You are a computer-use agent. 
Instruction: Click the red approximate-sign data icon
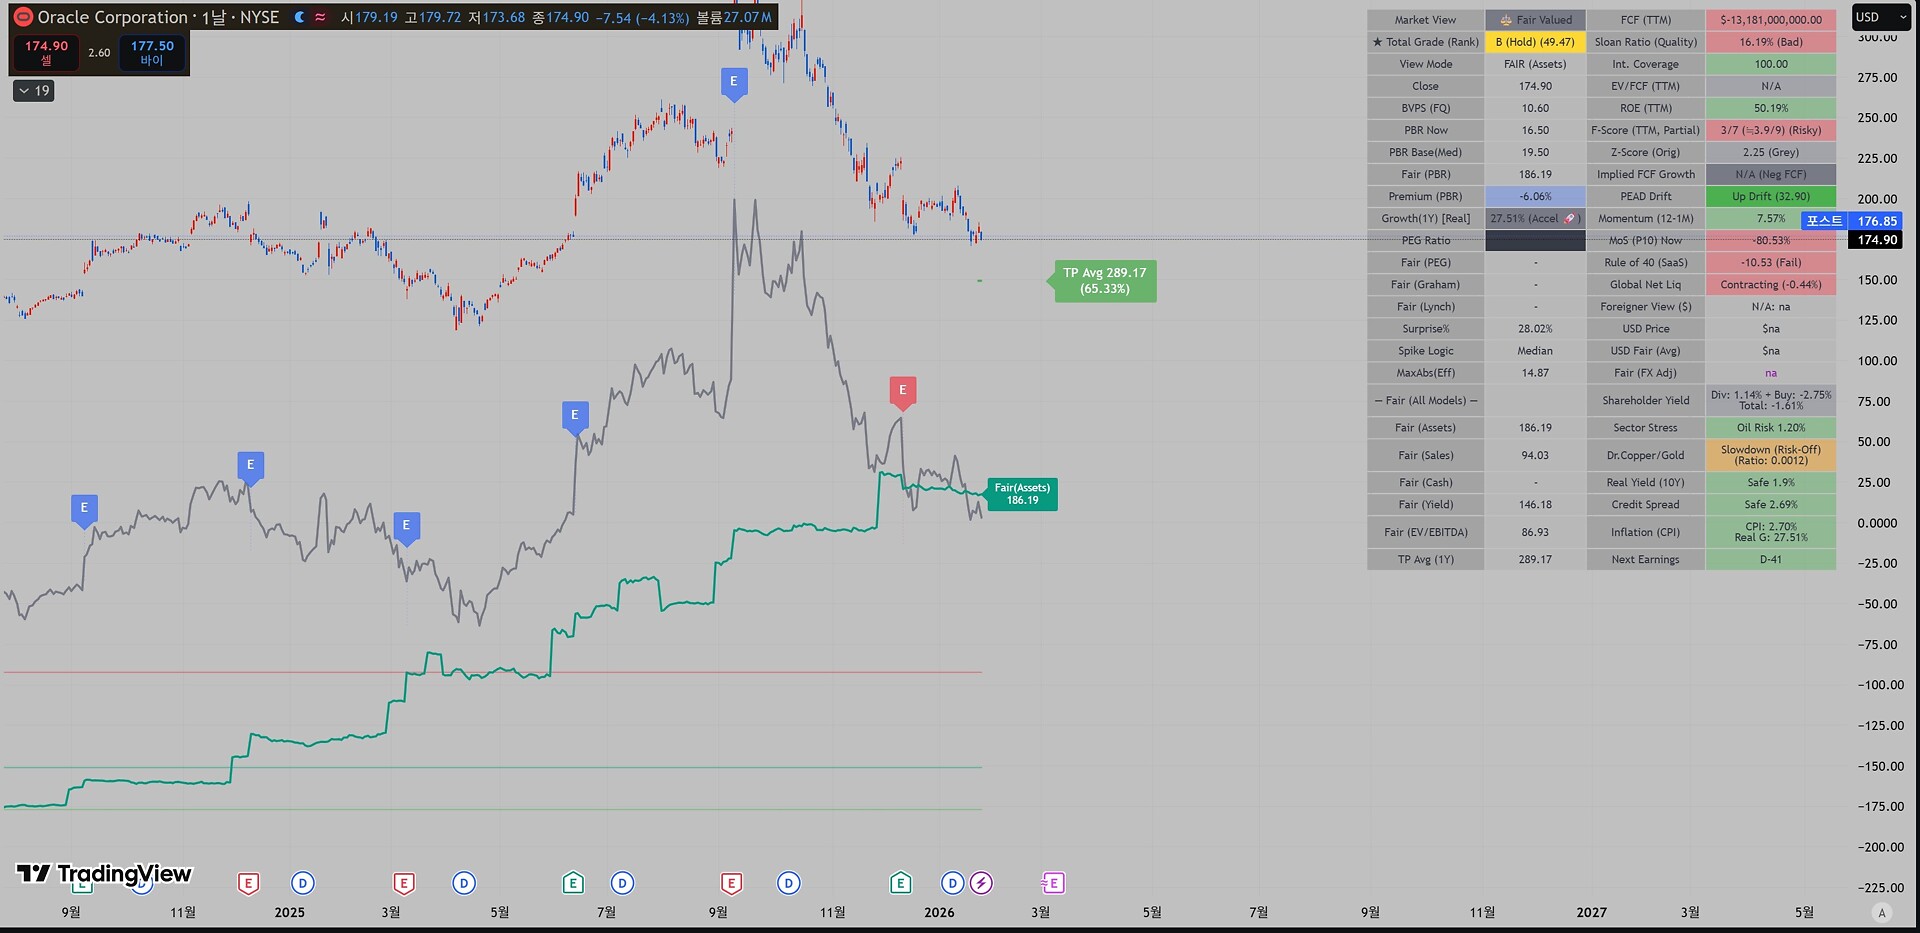click(x=320, y=17)
